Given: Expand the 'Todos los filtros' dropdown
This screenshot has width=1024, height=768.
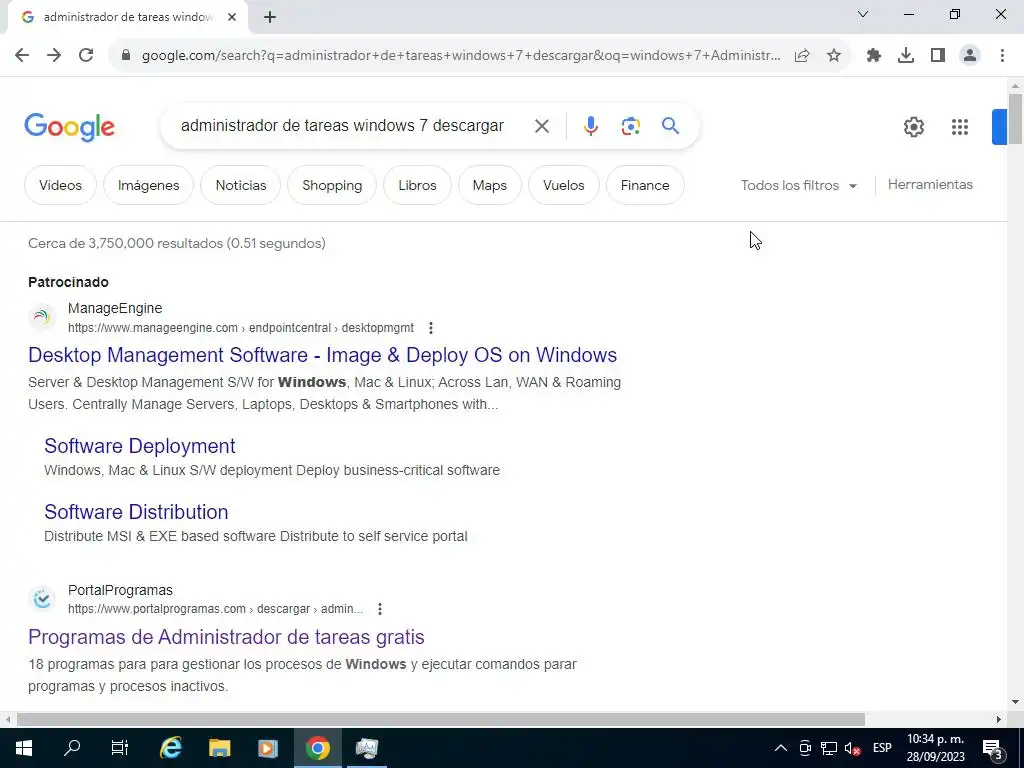Looking at the screenshot, I should click(x=798, y=185).
